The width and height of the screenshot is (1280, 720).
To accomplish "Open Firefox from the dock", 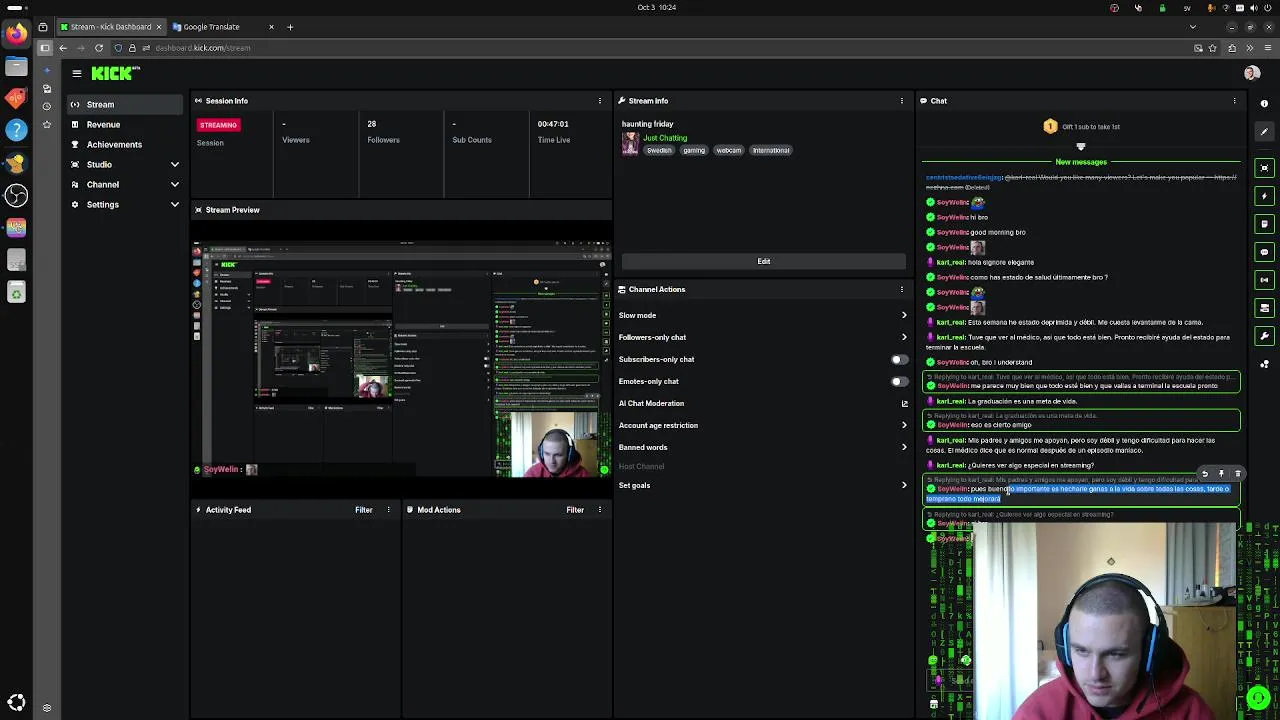I will (x=16, y=33).
